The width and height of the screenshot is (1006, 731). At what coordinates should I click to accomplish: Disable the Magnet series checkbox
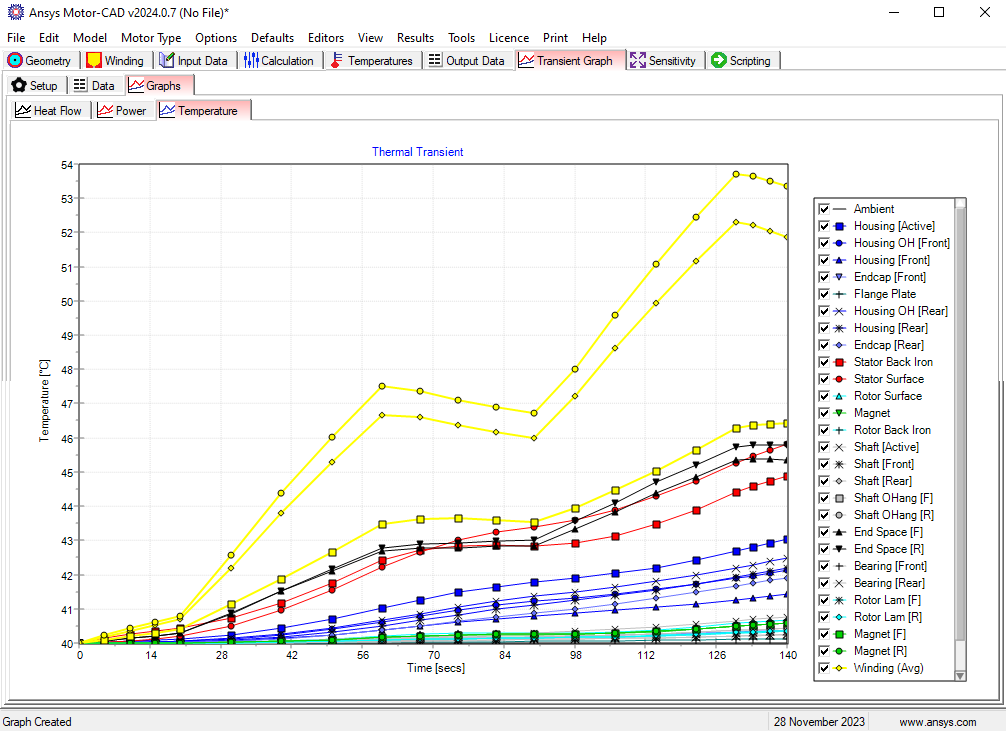click(x=824, y=413)
